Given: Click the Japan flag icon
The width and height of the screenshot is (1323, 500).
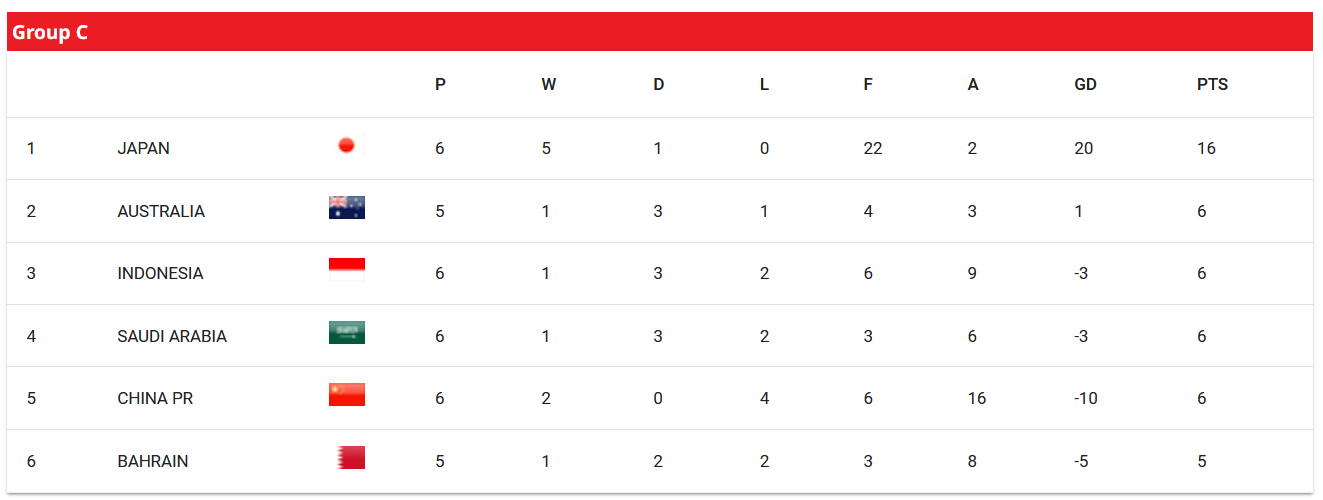Looking at the screenshot, I should [347, 145].
